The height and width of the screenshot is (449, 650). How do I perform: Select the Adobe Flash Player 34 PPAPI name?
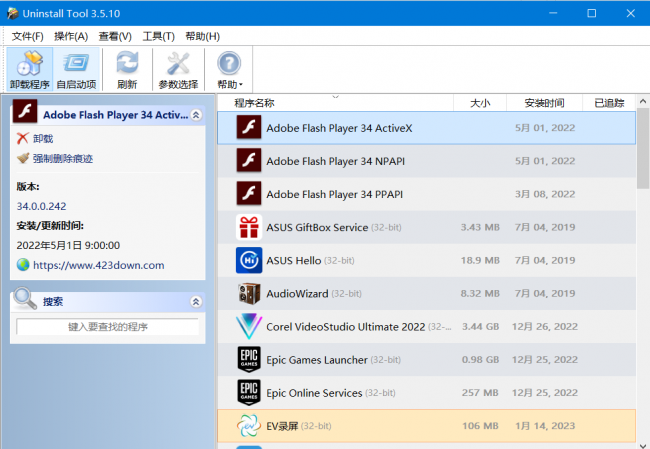(334, 194)
